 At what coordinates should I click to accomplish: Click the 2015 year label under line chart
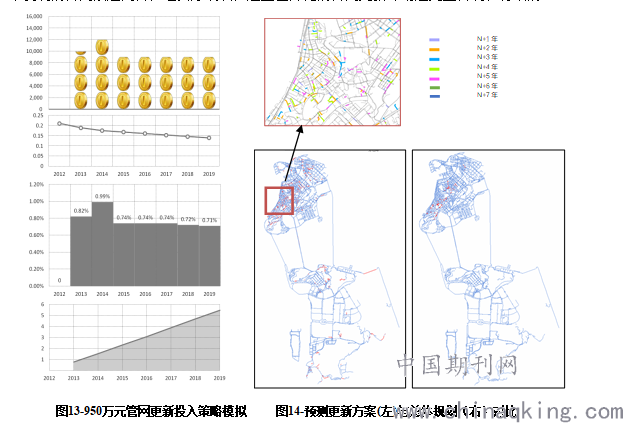click(x=123, y=174)
